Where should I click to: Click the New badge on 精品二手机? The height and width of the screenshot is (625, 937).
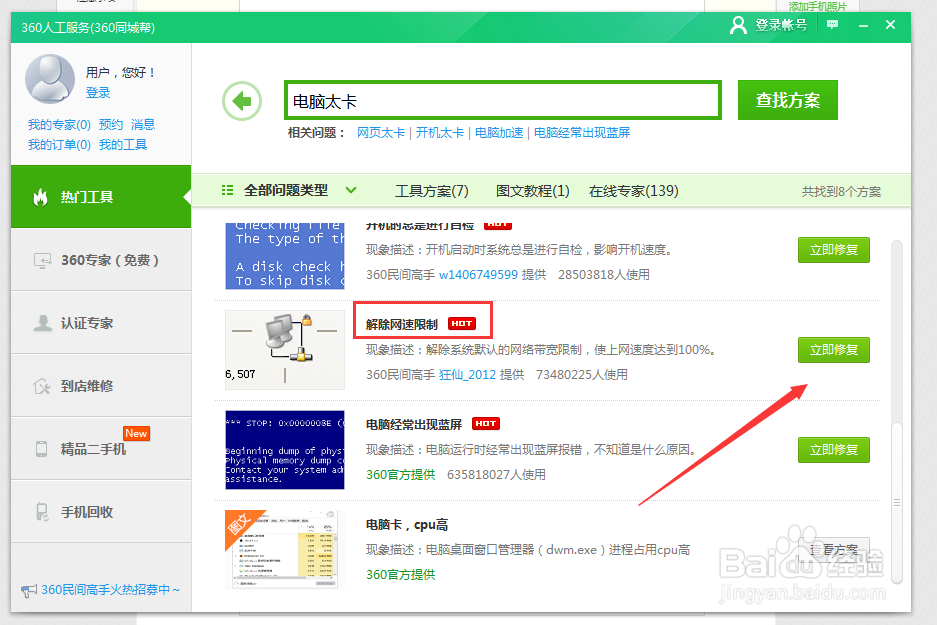point(136,433)
